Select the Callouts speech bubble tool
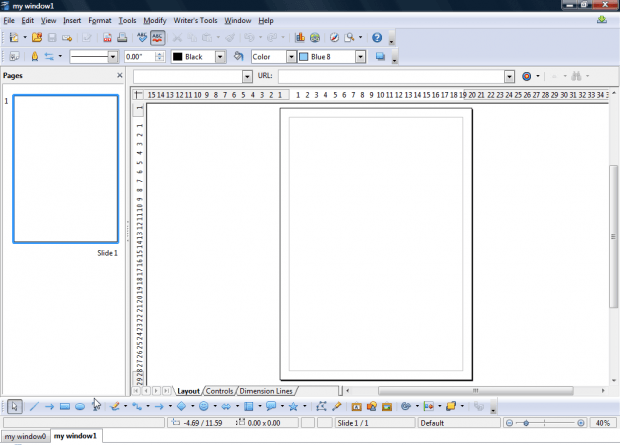 tap(271, 406)
